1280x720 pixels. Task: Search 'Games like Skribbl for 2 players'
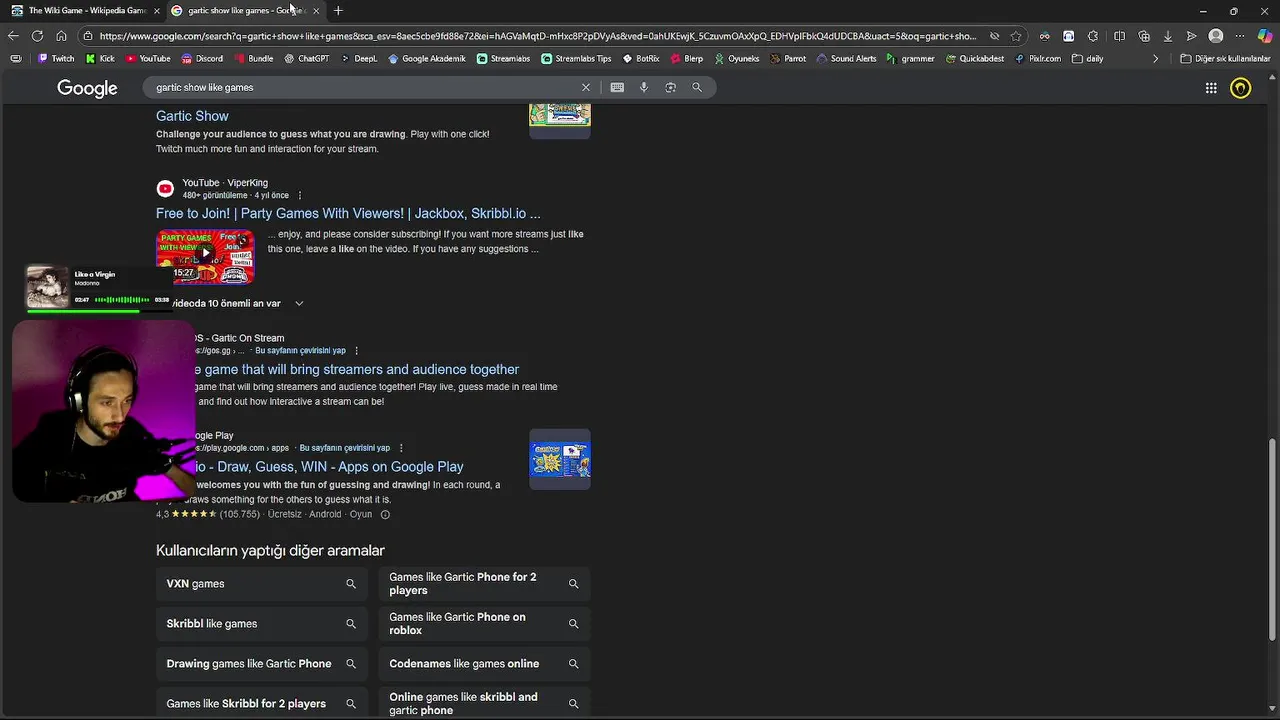(261, 704)
